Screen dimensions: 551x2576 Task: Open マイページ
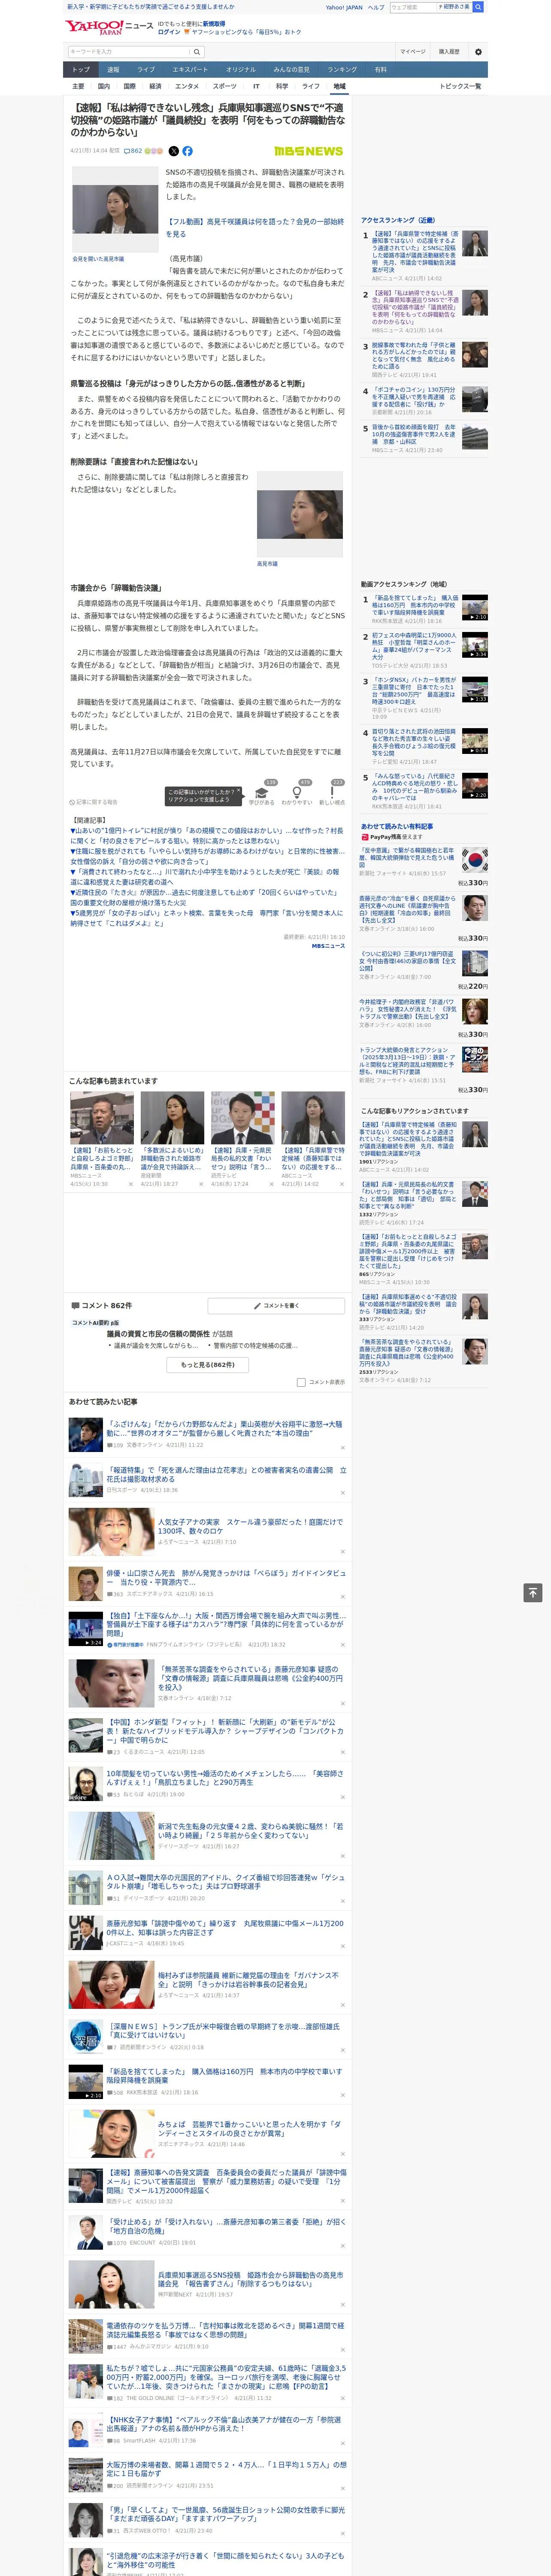pyautogui.click(x=412, y=51)
